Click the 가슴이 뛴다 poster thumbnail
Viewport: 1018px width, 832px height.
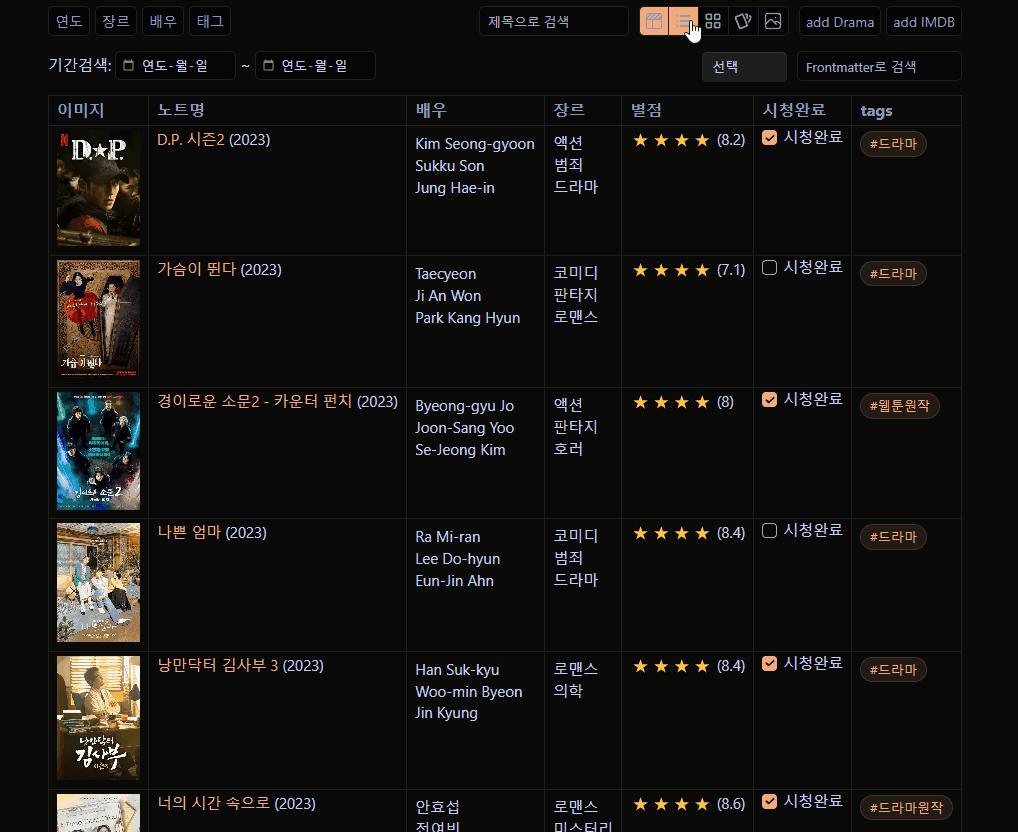[98, 319]
